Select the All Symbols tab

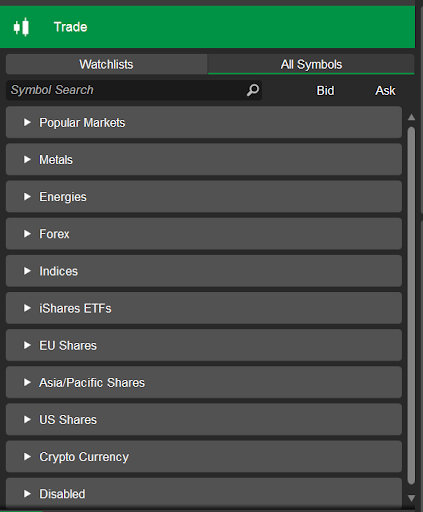pyautogui.click(x=311, y=64)
